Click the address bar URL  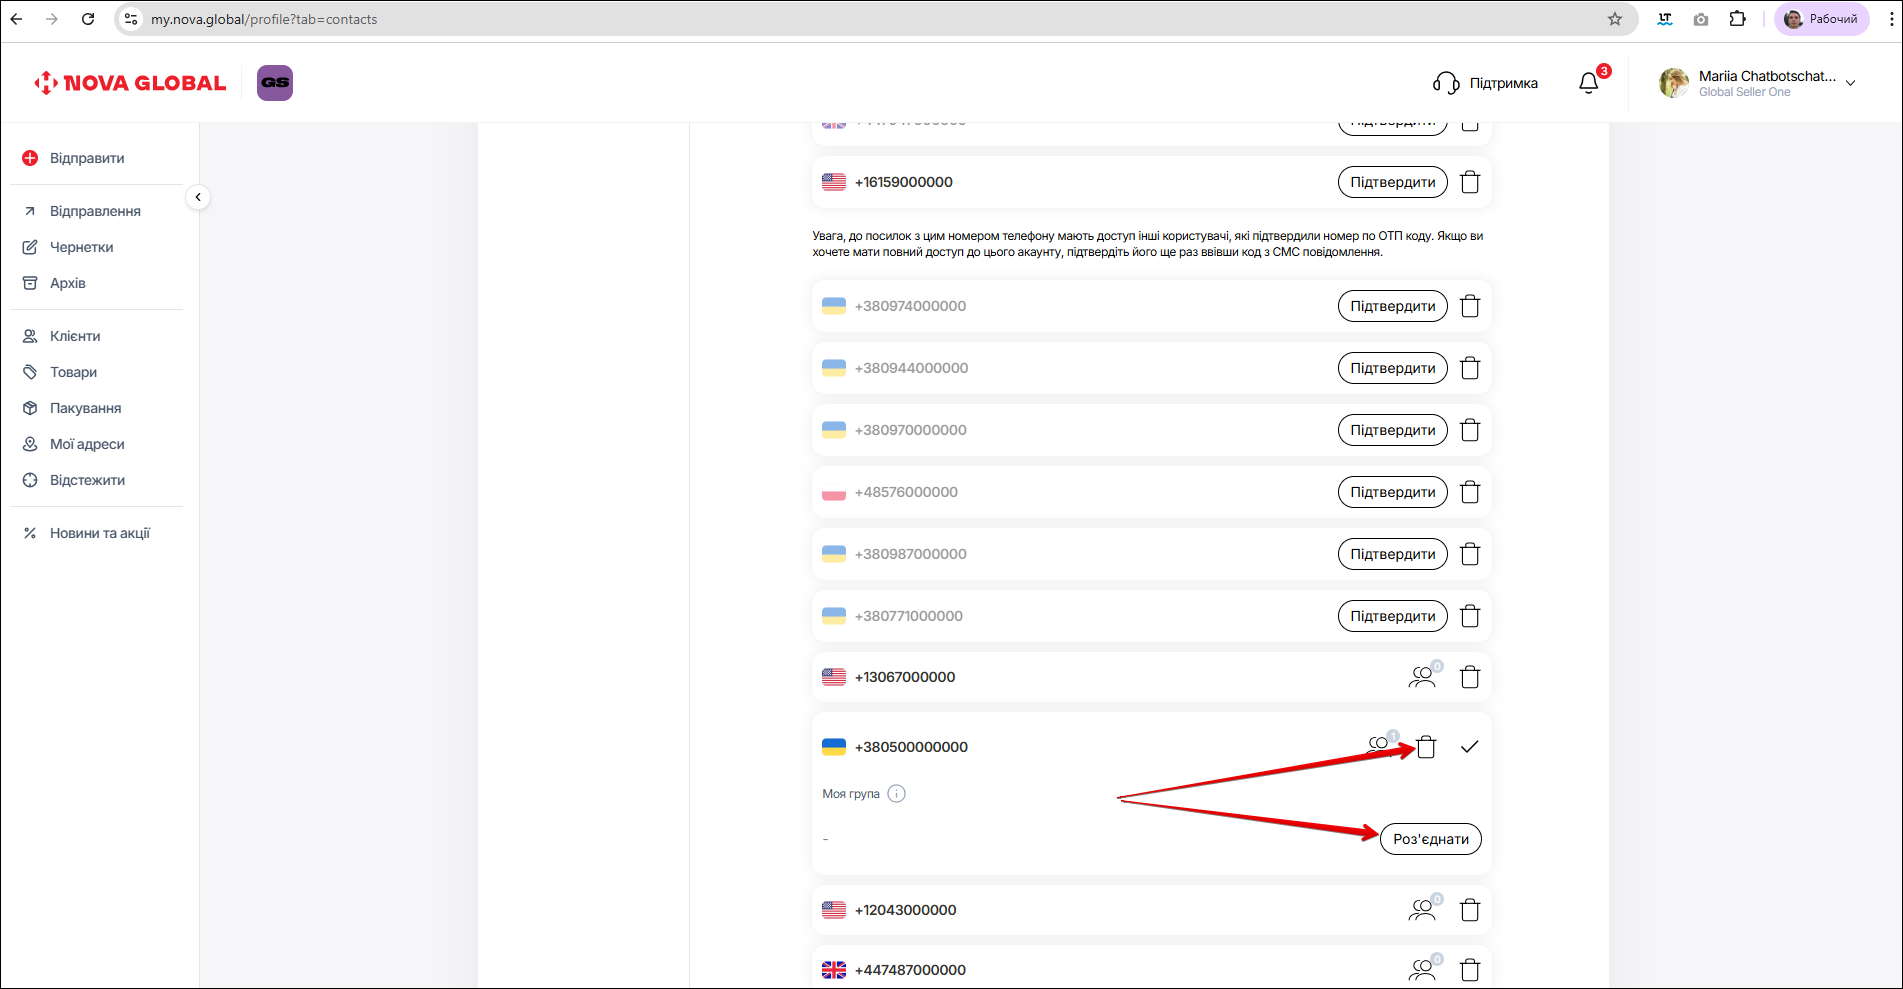pyautogui.click(x=264, y=19)
